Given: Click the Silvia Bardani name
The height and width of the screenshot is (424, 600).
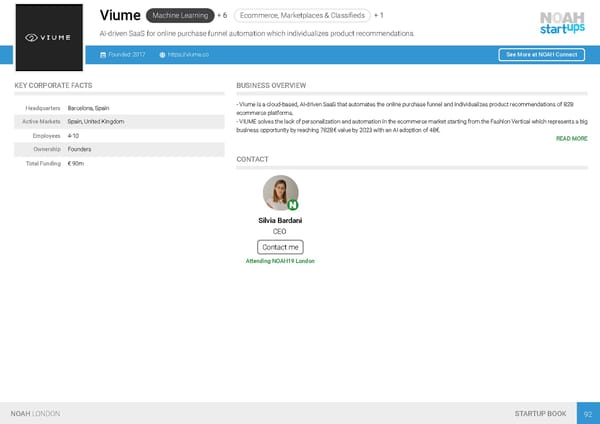Looking at the screenshot, I should (280, 219).
